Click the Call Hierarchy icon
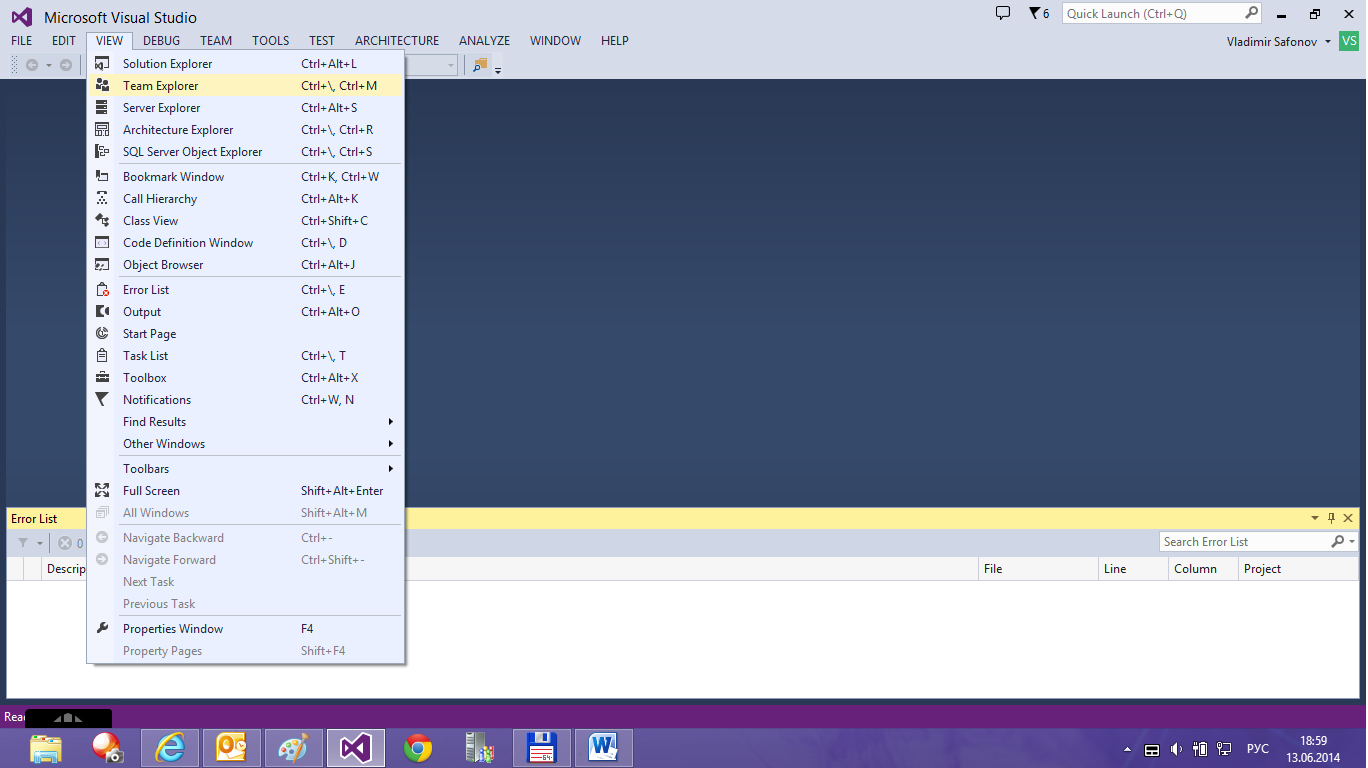The height and width of the screenshot is (768, 1368). click(x=102, y=199)
